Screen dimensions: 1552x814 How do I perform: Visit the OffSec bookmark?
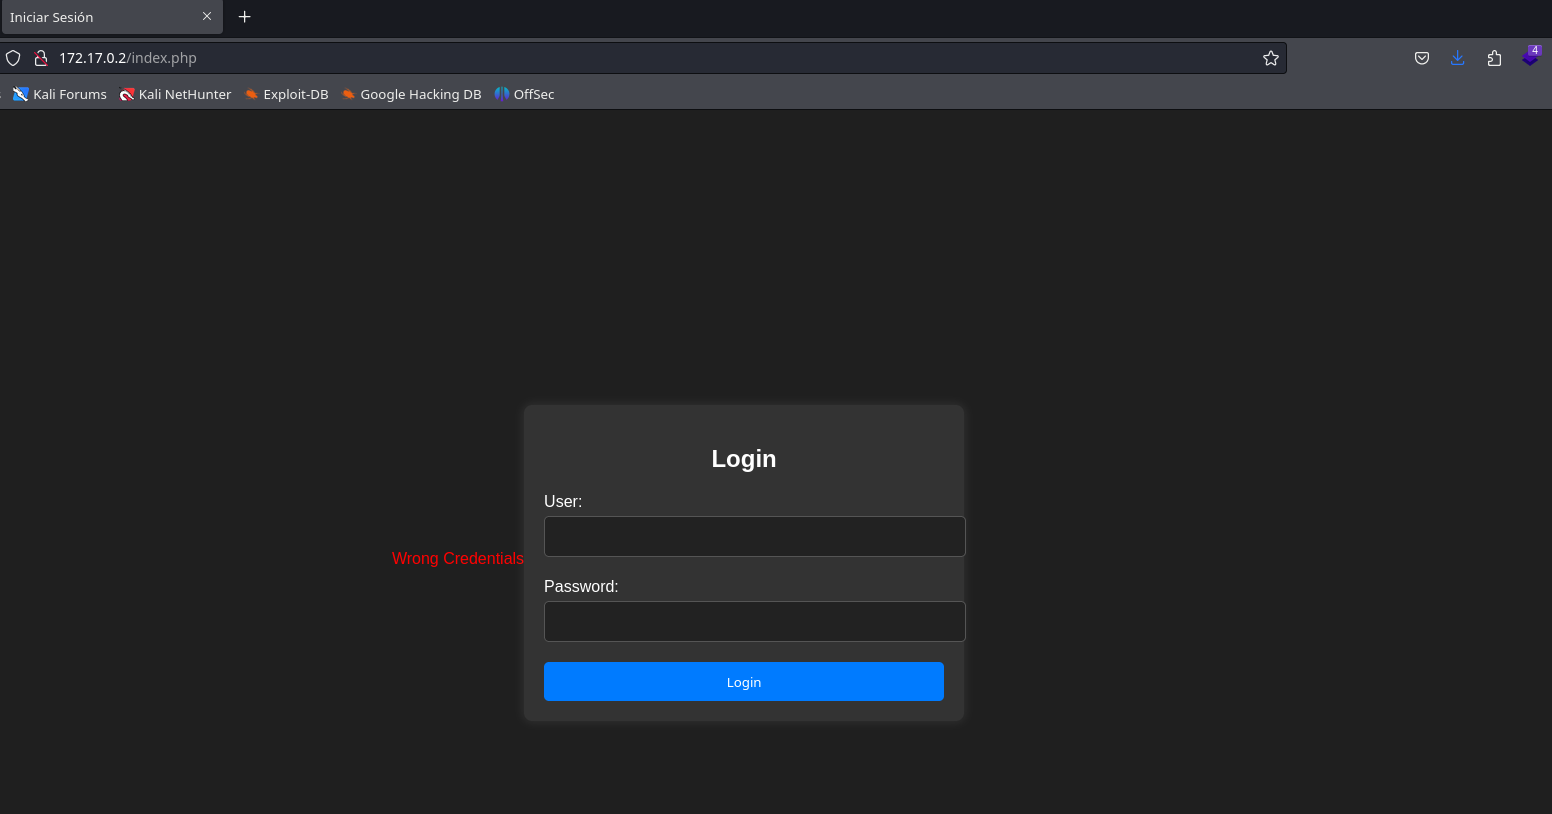pos(524,94)
